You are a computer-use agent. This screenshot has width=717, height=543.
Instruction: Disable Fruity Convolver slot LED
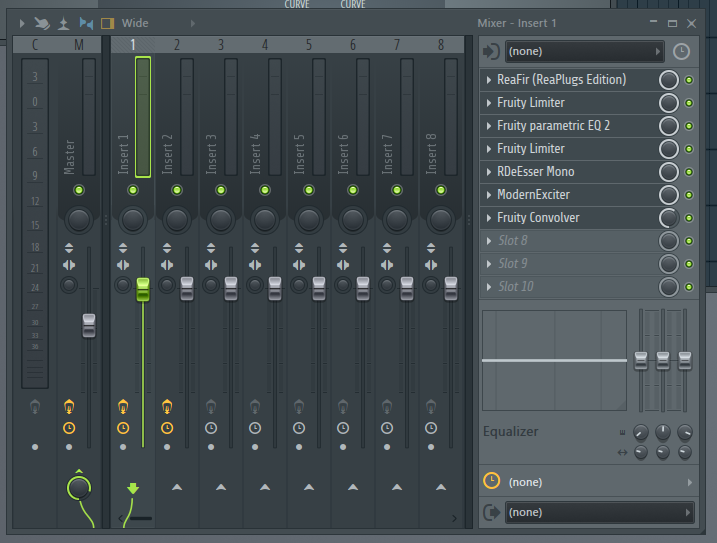[x=689, y=218]
